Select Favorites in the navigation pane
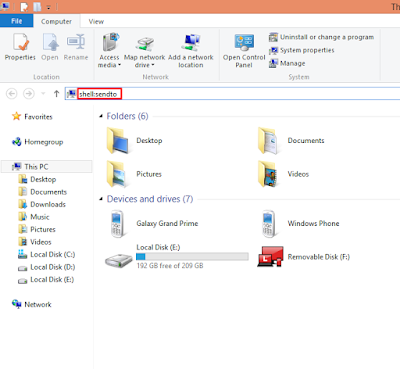Viewport: 400px width, 369px height. (x=32, y=117)
